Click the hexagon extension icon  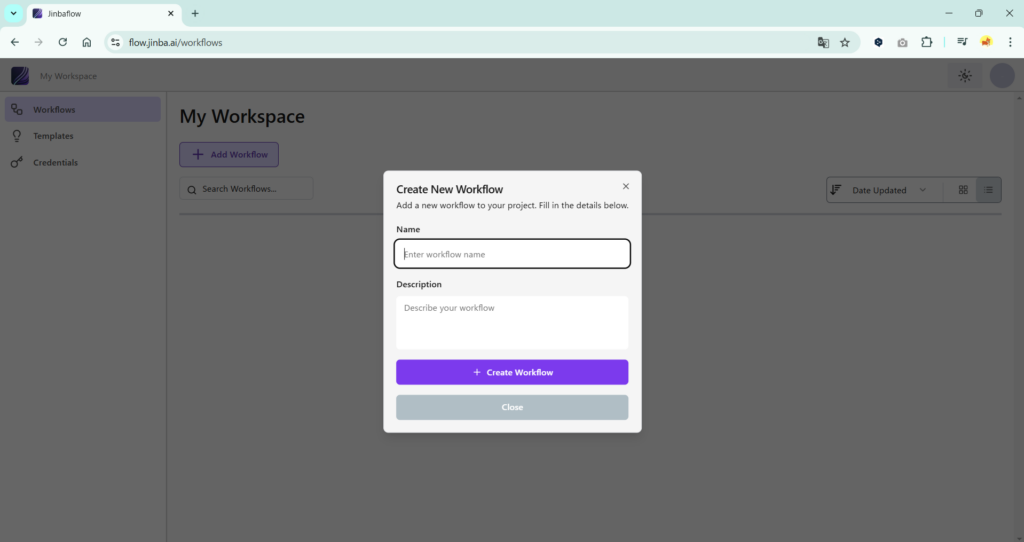pyautogui.click(x=878, y=42)
